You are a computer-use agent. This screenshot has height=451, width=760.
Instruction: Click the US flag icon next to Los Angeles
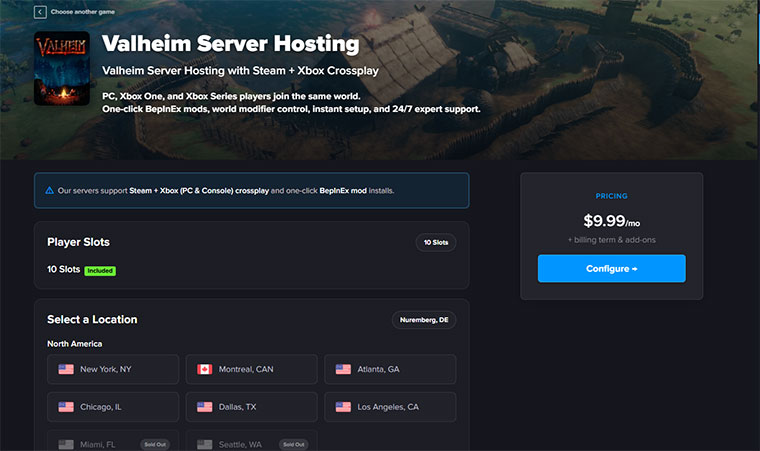pos(343,407)
